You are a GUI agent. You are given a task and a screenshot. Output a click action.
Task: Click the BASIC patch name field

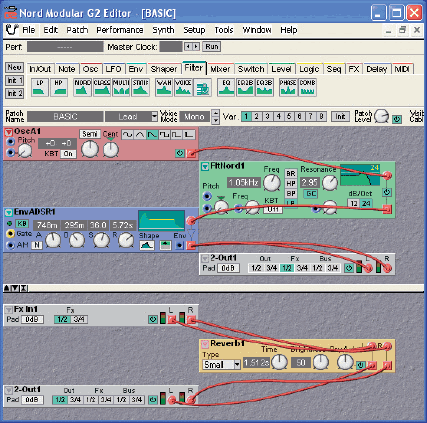[x=65, y=117]
